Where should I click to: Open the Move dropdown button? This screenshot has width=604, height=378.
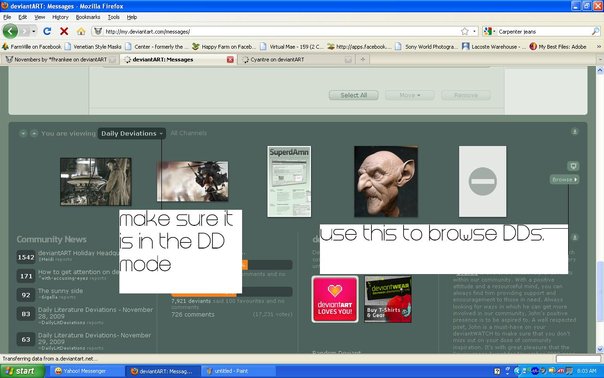click(x=410, y=95)
